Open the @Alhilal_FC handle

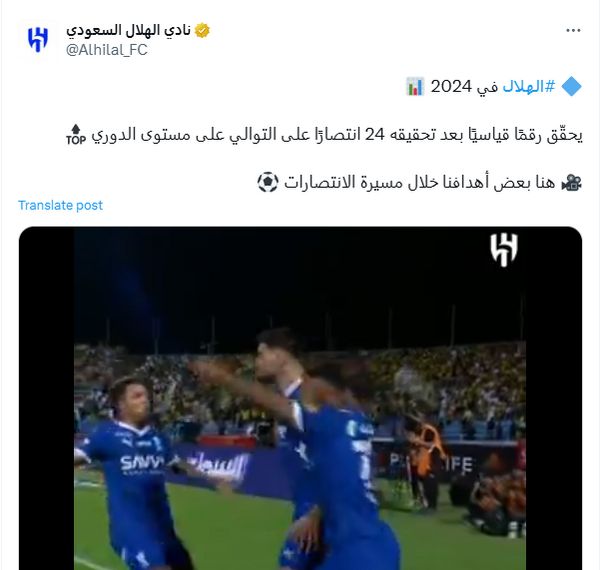coord(107,50)
